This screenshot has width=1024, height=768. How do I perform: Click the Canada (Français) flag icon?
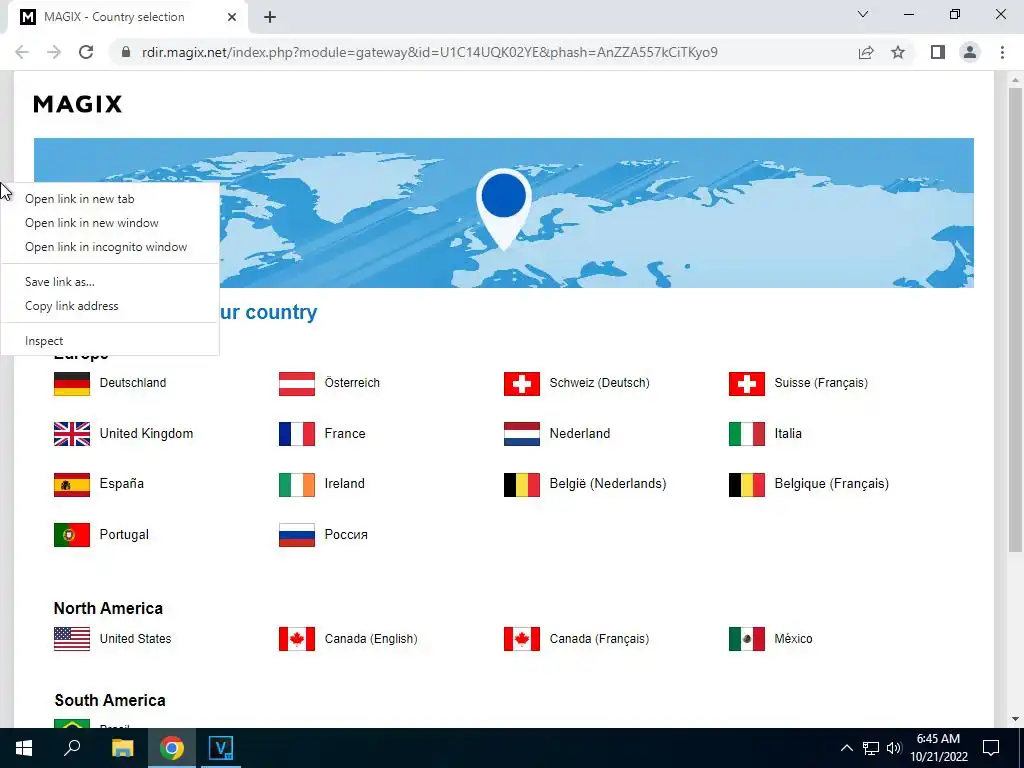(522, 639)
